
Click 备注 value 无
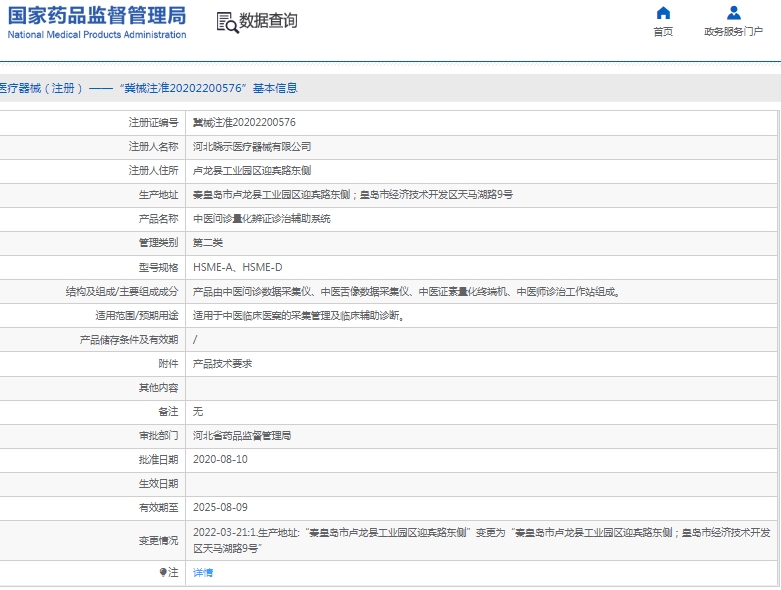198,411
